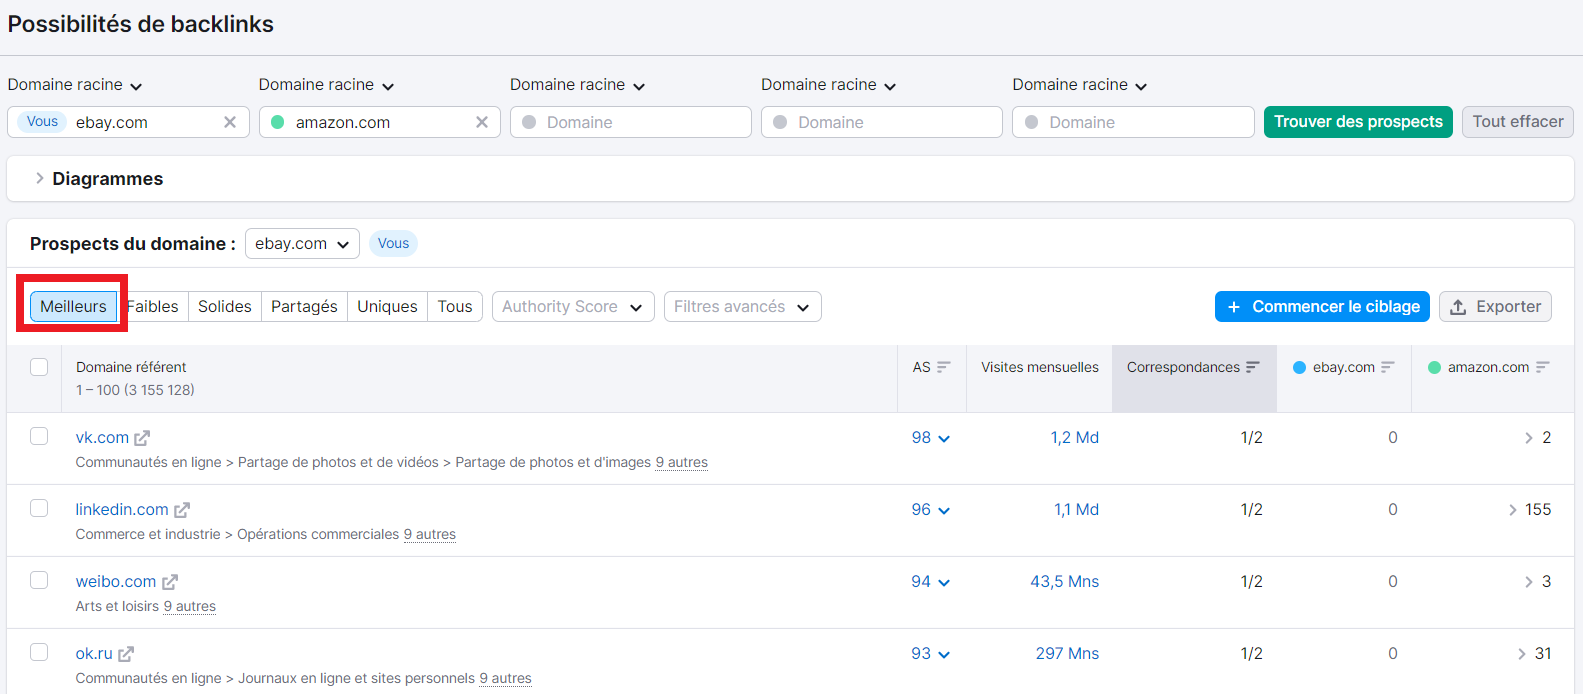Switch to the Faibles tab

coord(153,307)
